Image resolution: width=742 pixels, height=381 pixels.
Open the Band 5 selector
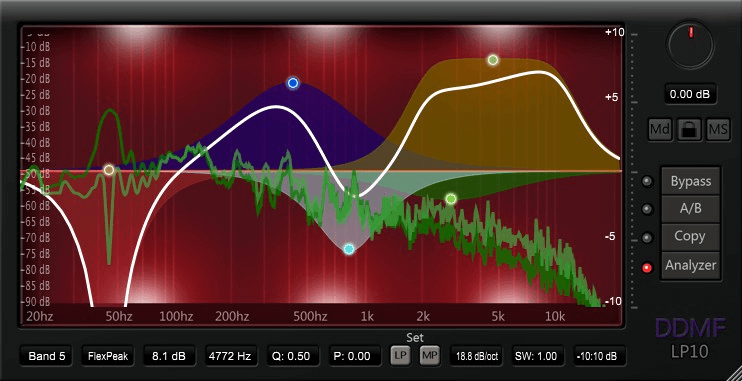tap(46, 356)
